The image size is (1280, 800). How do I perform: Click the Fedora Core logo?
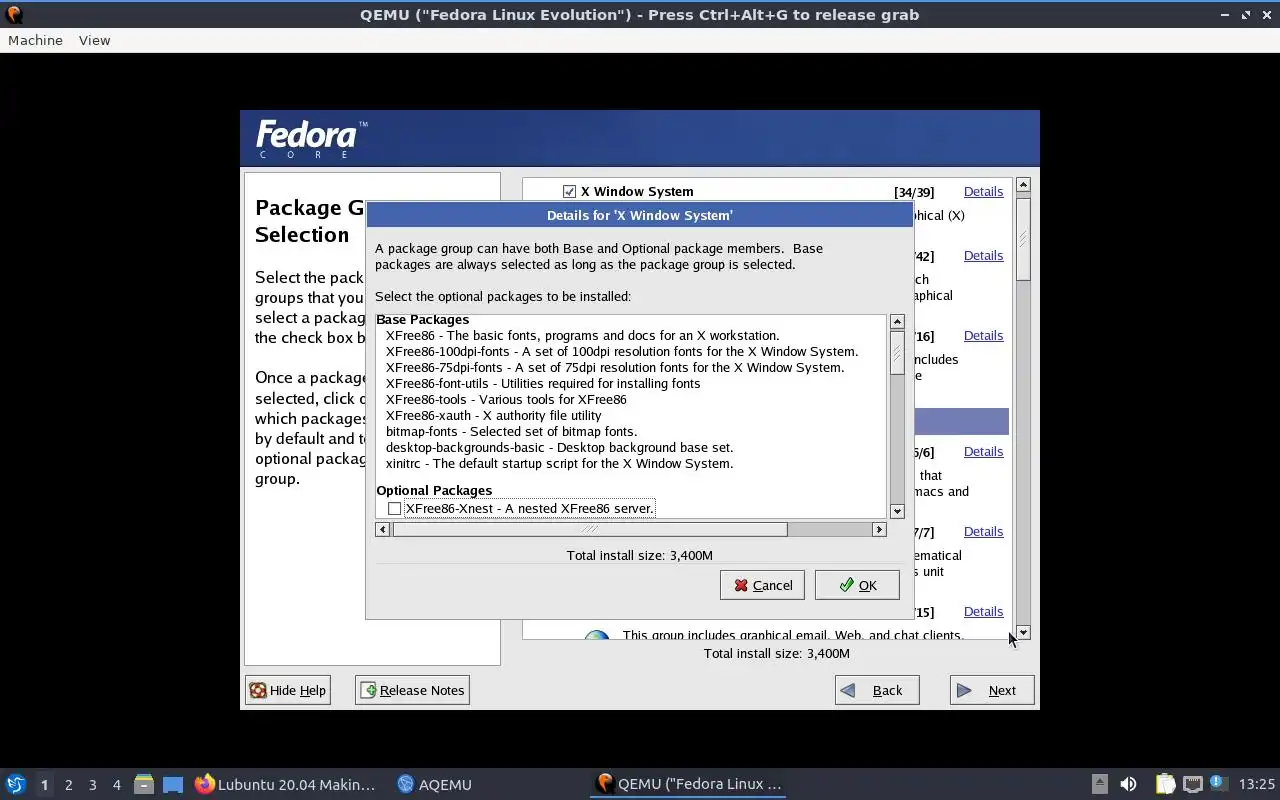click(311, 139)
